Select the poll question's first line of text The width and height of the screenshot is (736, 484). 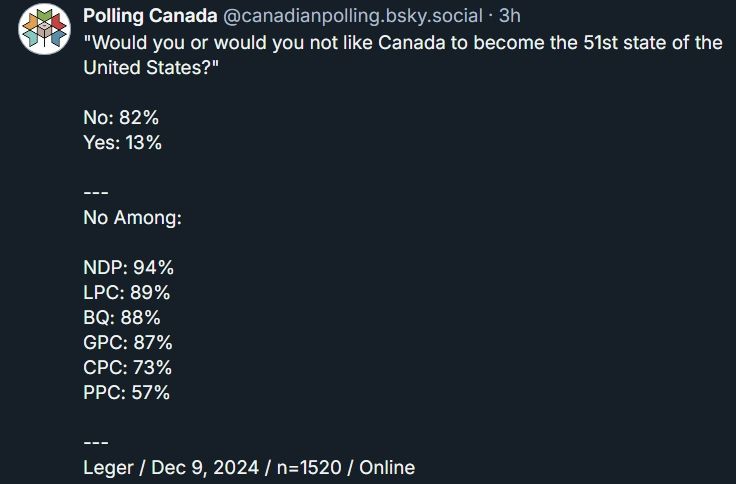(x=403, y=43)
